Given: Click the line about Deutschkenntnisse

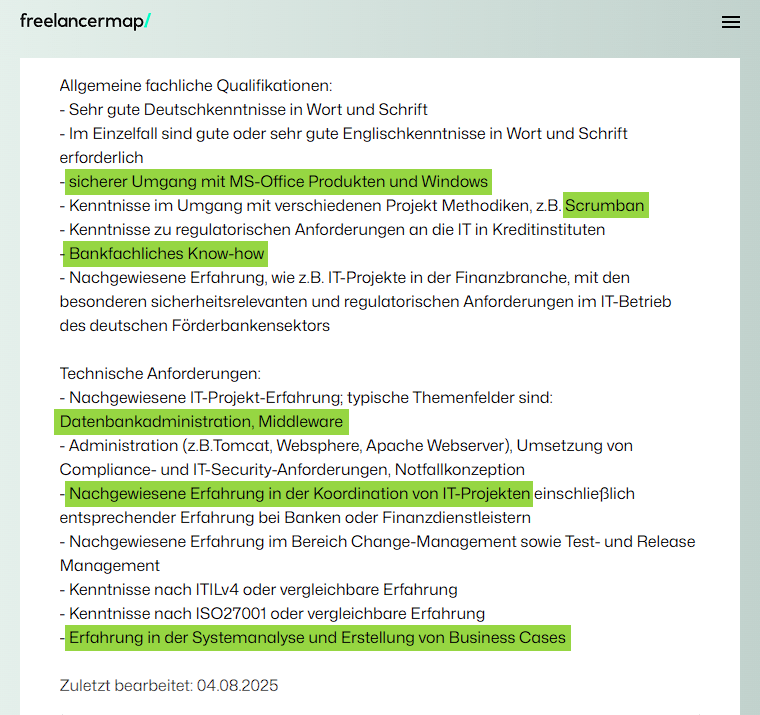Looking at the screenshot, I should pyautogui.click(x=243, y=110).
